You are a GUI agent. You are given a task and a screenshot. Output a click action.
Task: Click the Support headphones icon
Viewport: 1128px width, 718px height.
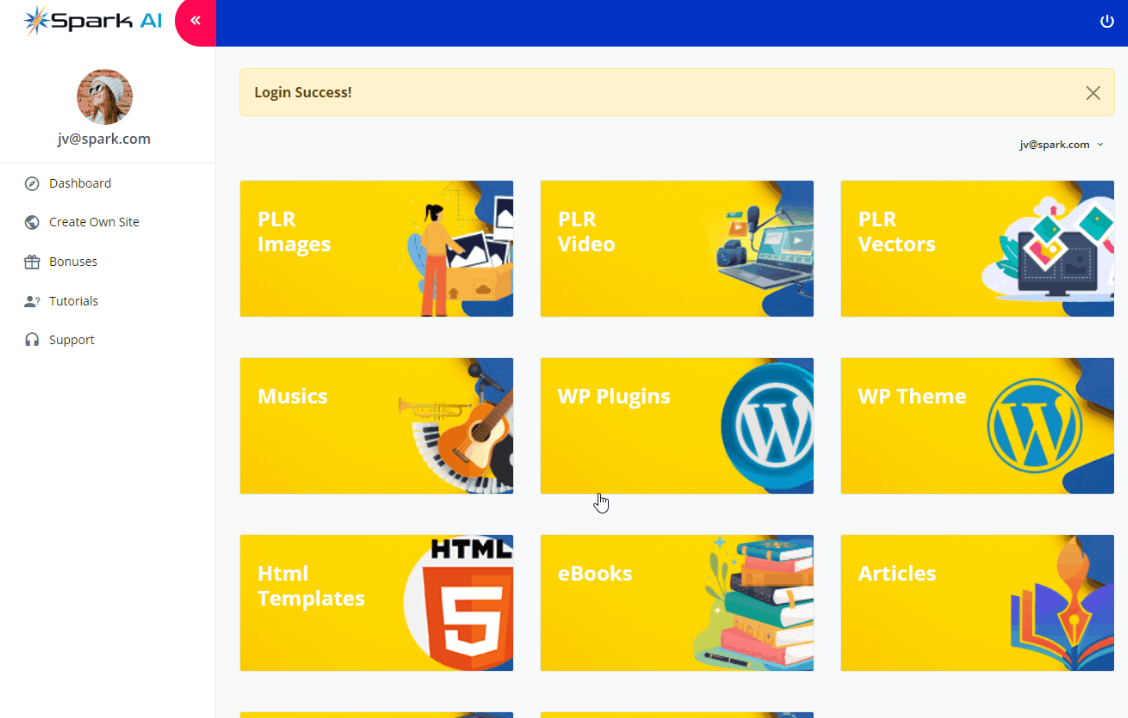tap(32, 340)
